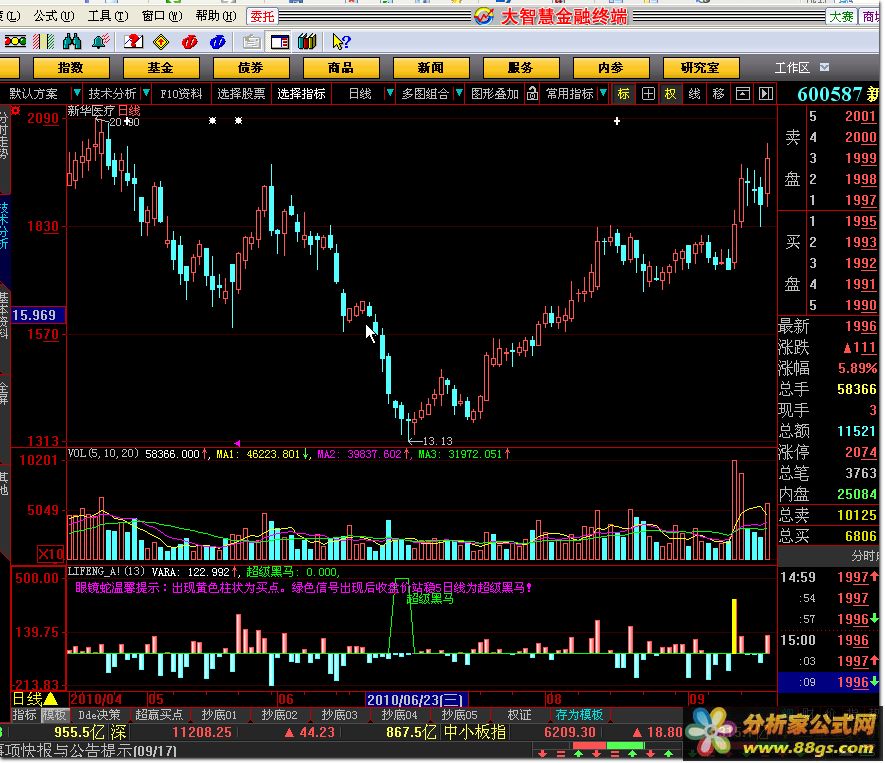The height and width of the screenshot is (763, 885).
Task: Click 存为模板 save as template
Action: (x=579, y=715)
